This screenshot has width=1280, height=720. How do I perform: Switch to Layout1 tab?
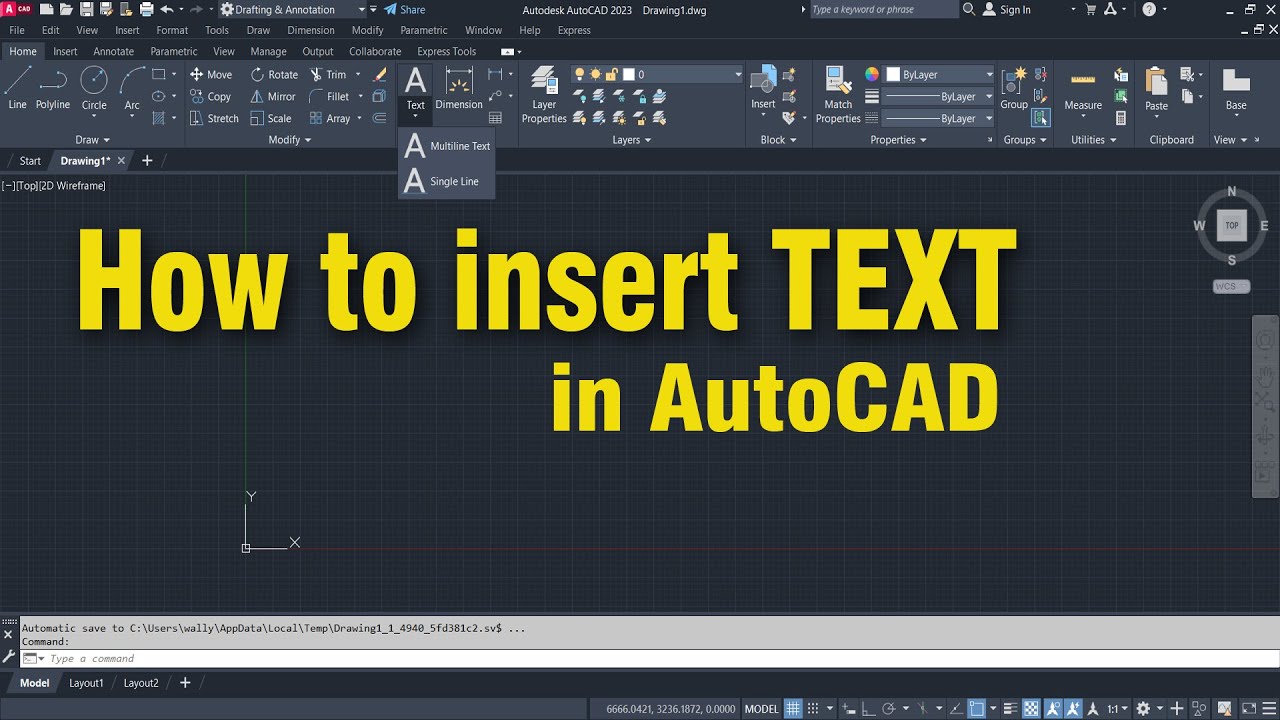tap(86, 683)
